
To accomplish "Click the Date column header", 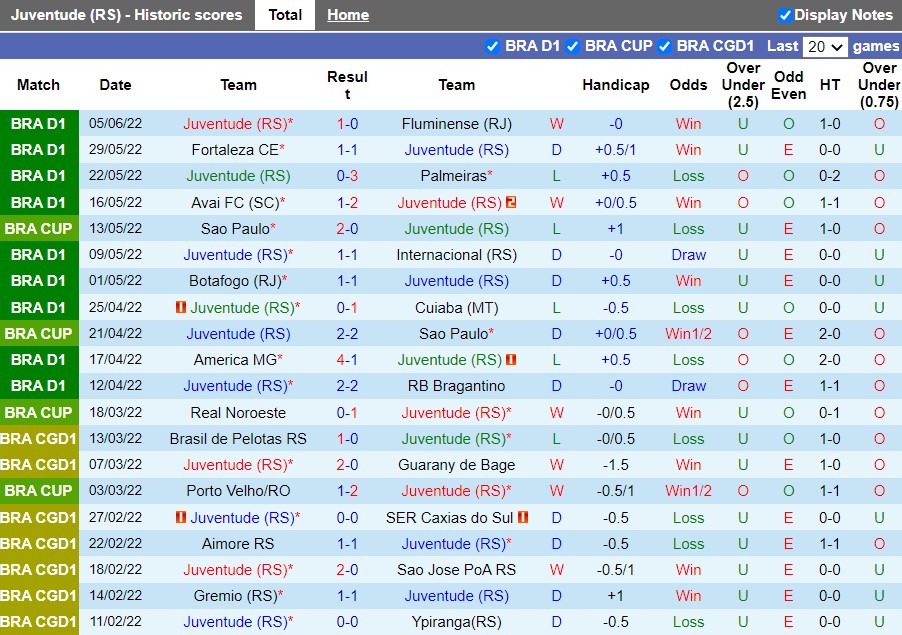I will (115, 85).
